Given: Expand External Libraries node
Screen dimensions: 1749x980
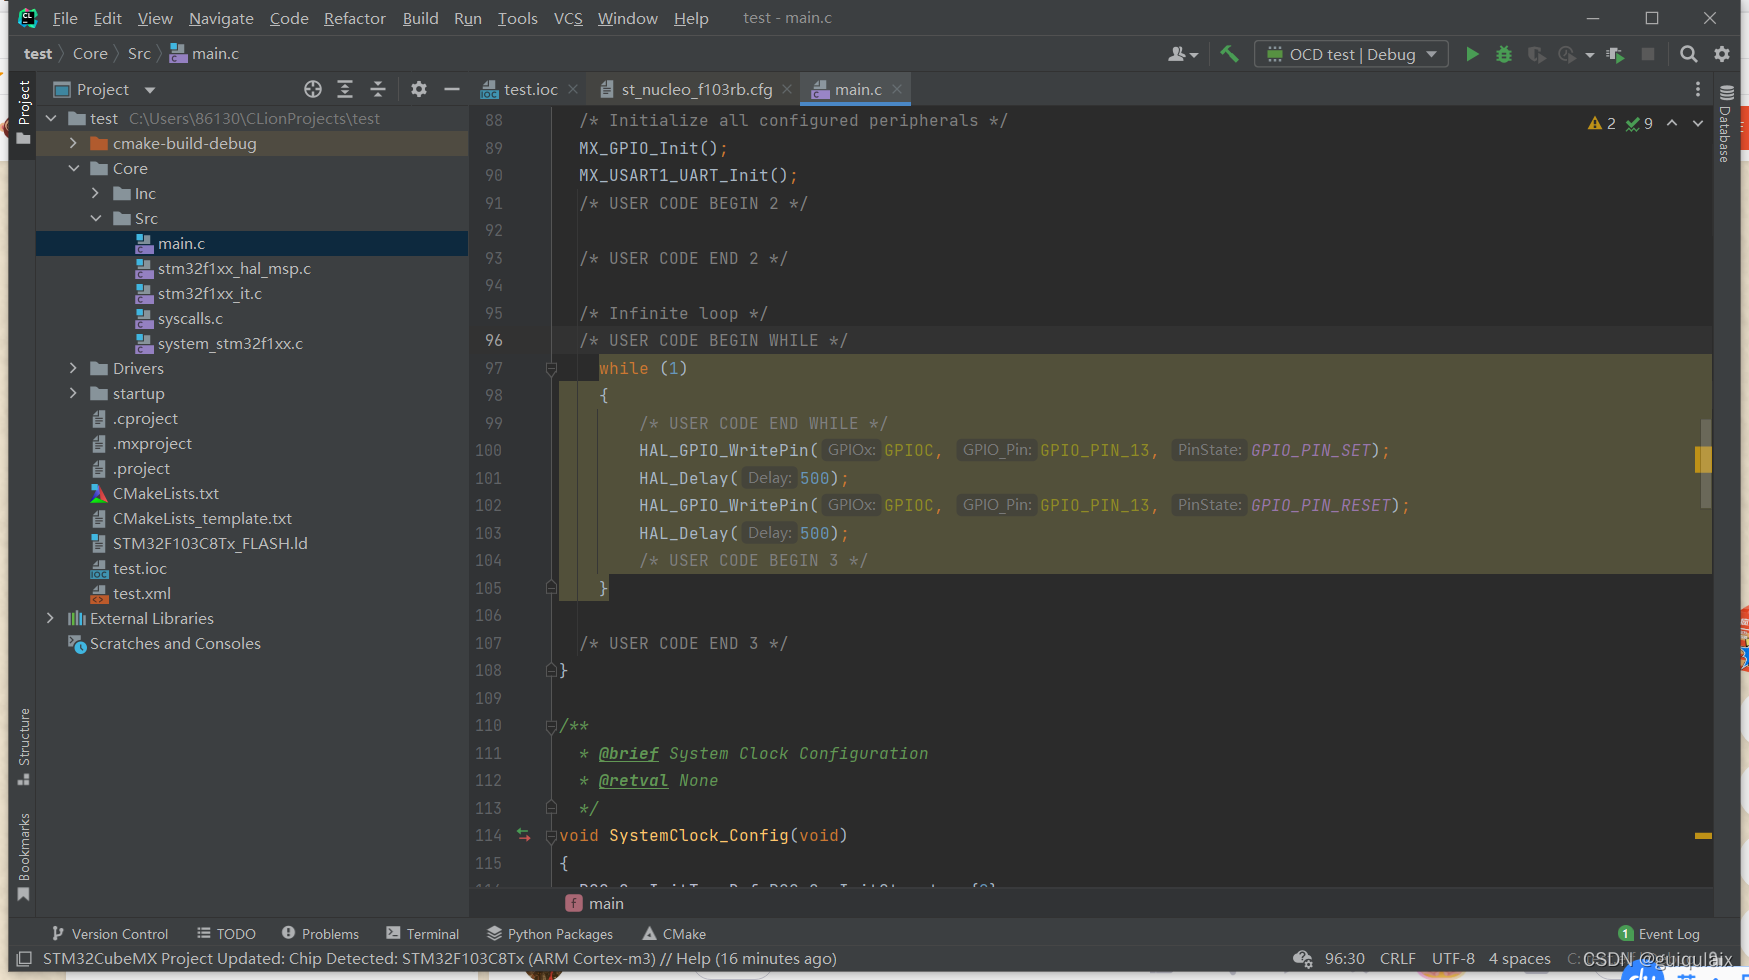Looking at the screenshot, I should (x=50, y=618).
